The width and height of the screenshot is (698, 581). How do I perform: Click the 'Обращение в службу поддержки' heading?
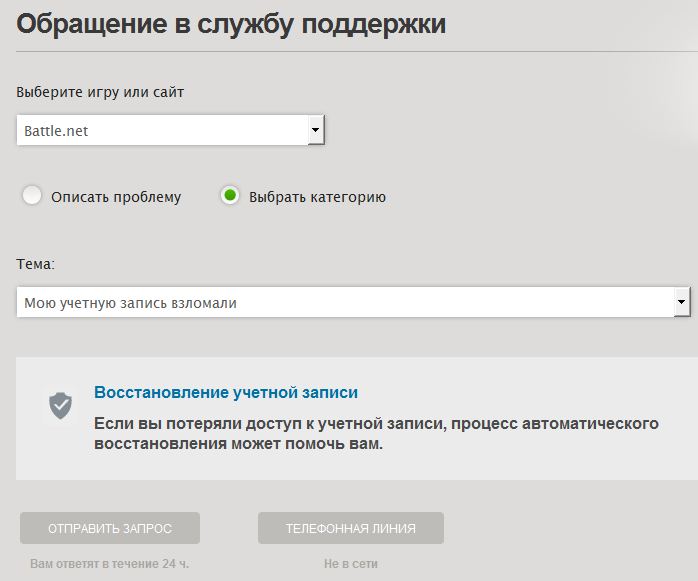click(x=231, y=24)
